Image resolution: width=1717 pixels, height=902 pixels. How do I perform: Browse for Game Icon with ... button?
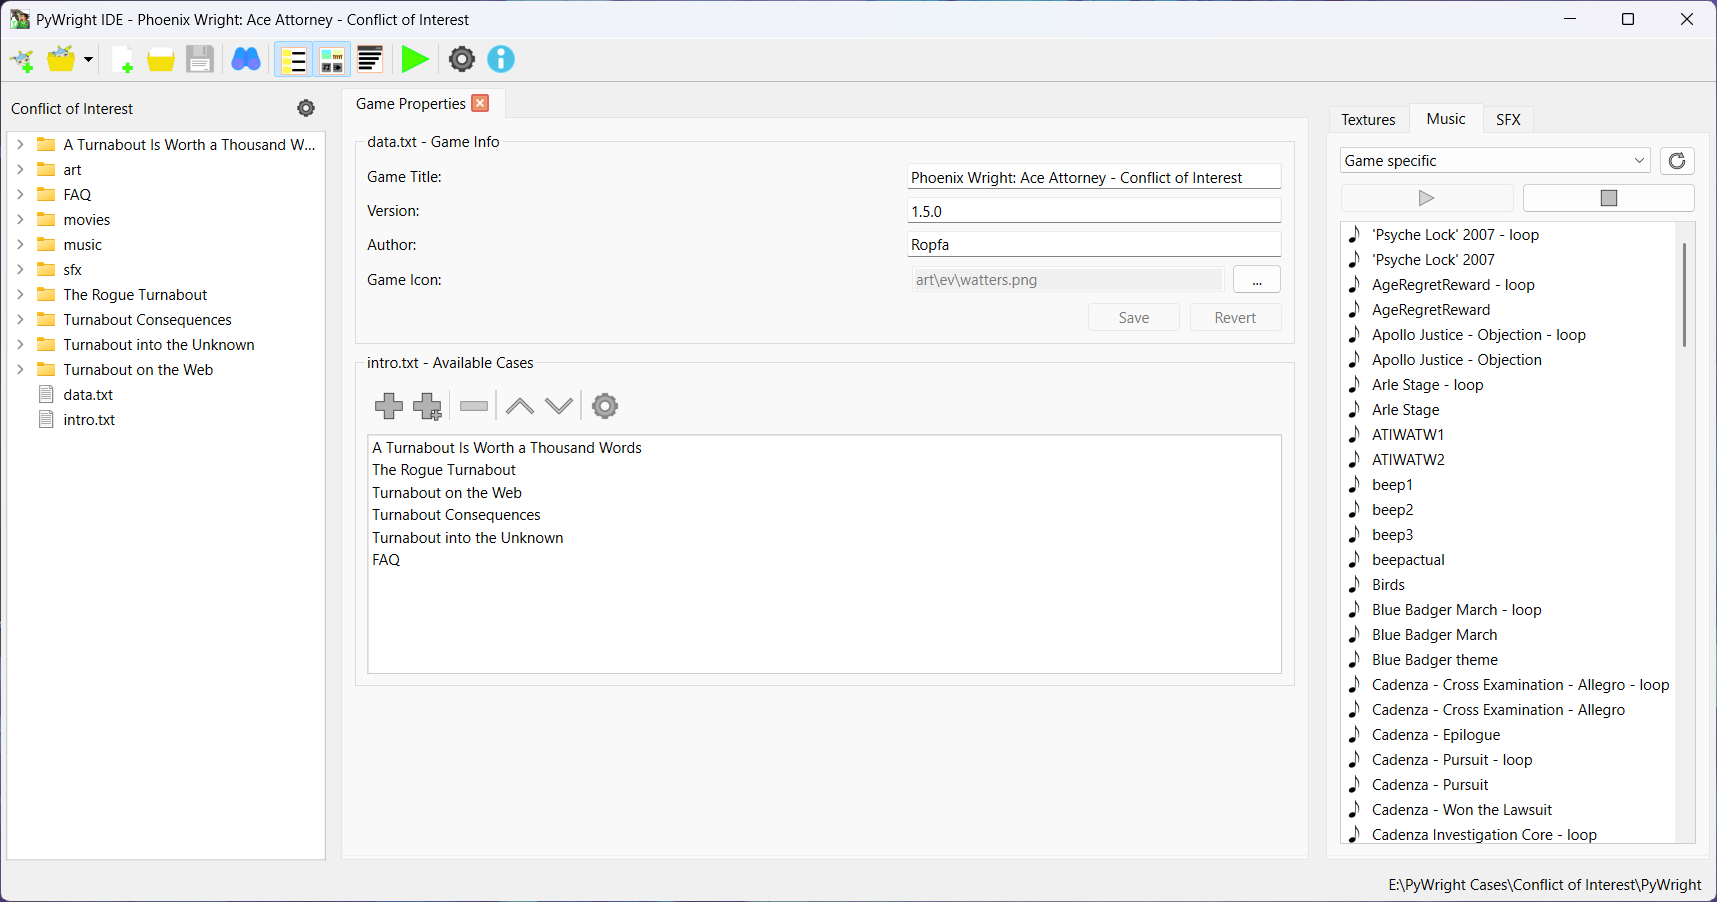(x=1257, y=280)
